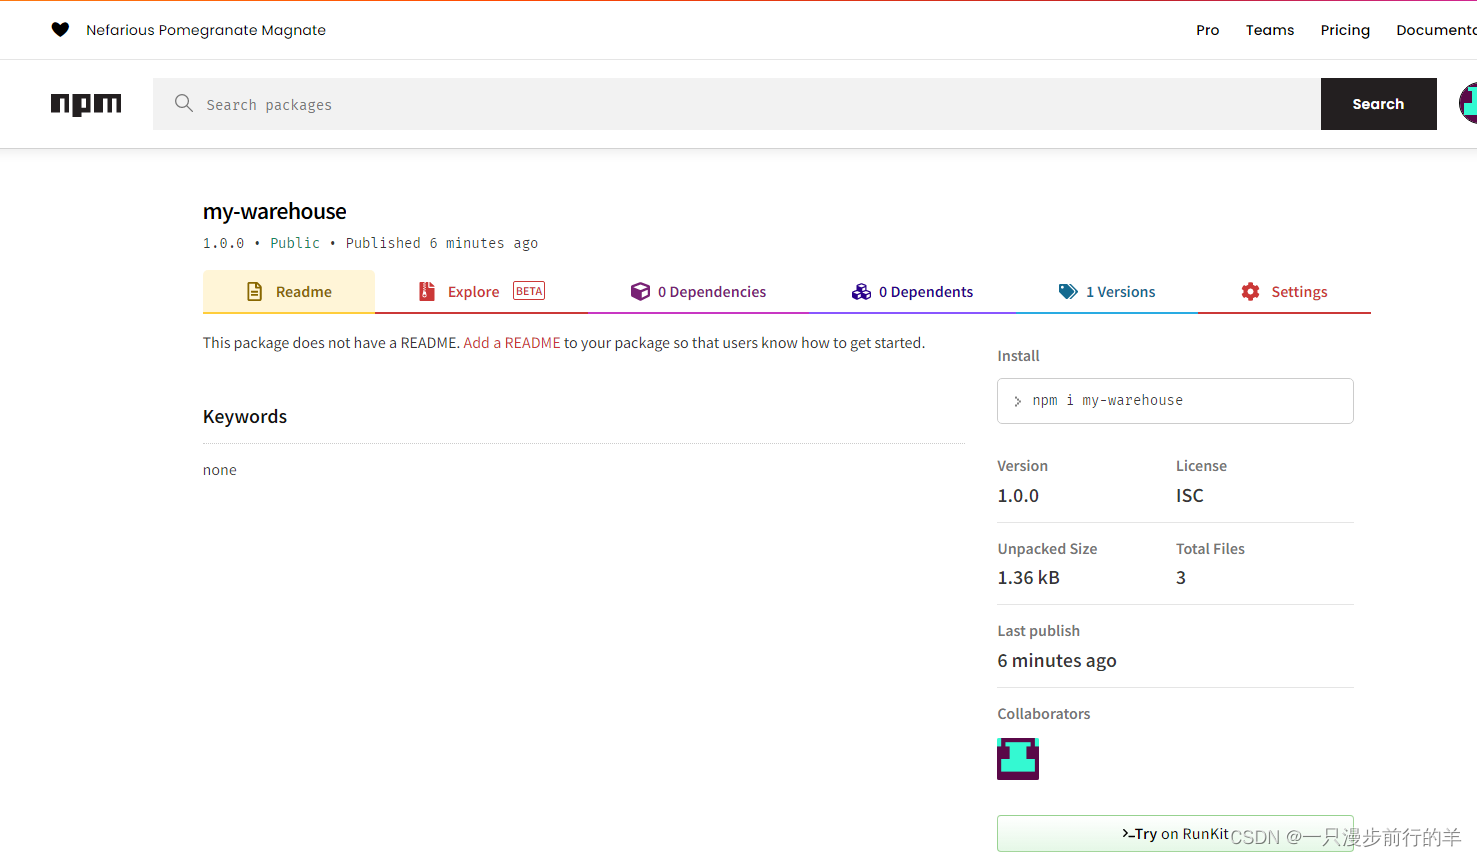Image resolution: width=1477 pixels, height=857 pixels.
Task: Click the search magnifier icon
Action: coord(183,103)
